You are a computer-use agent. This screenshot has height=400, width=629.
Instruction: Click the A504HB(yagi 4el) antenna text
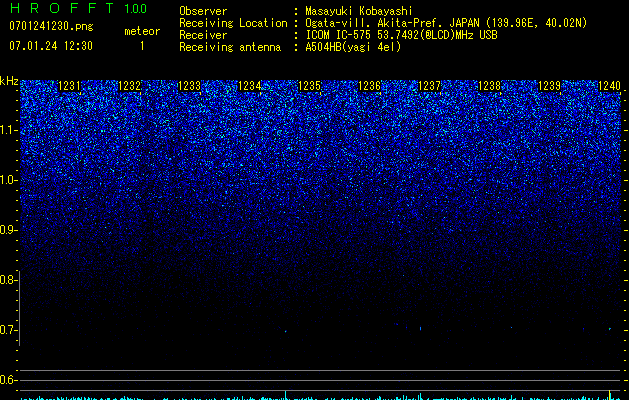click(353, 47)
